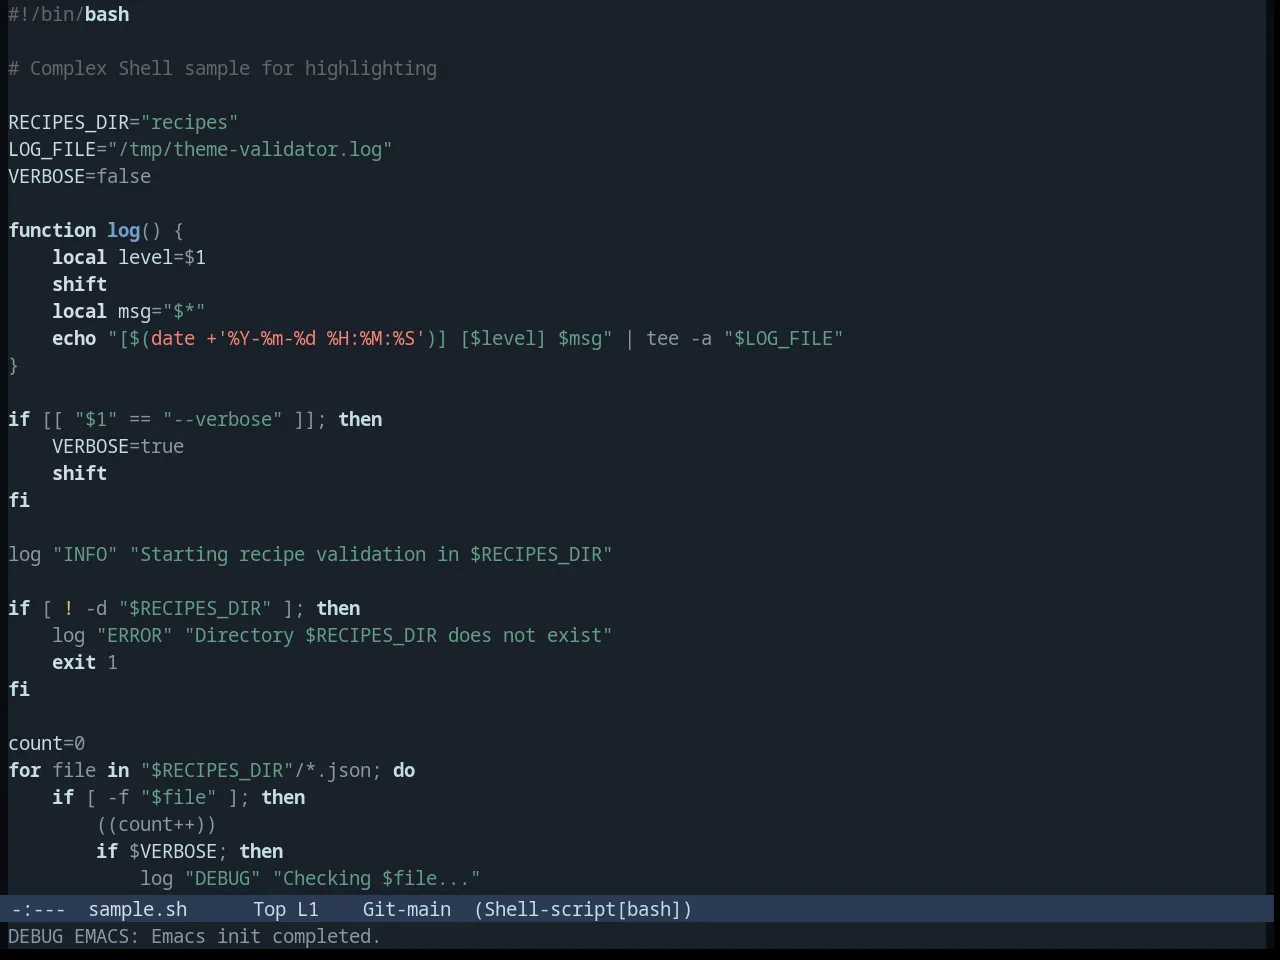Click the buffer status dashes in mode line
Viewport: 1280px width, 960px height.
click(x=38, y=909)
